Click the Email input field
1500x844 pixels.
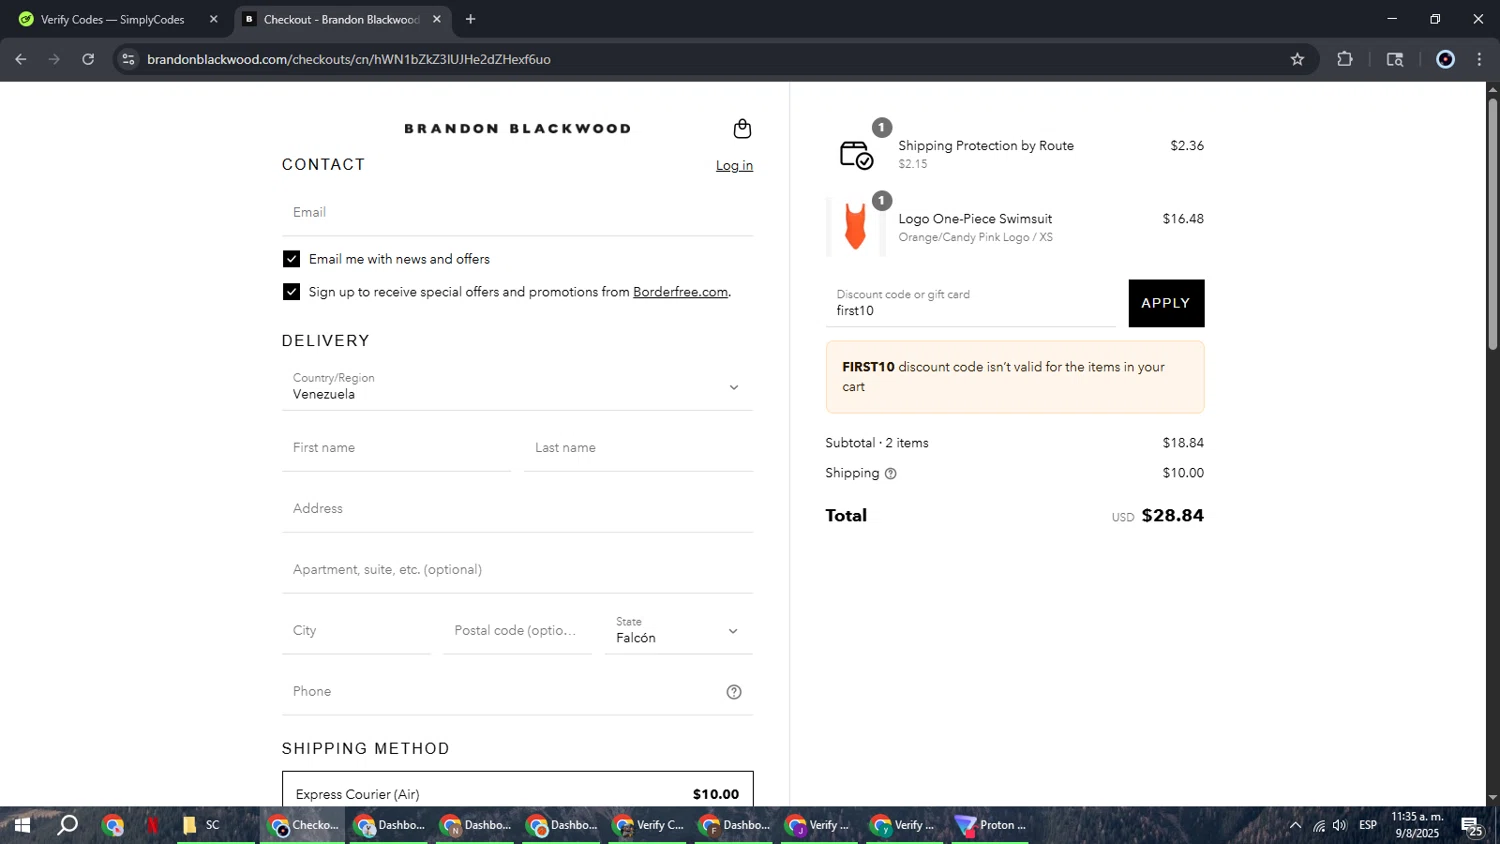(517, 212)
